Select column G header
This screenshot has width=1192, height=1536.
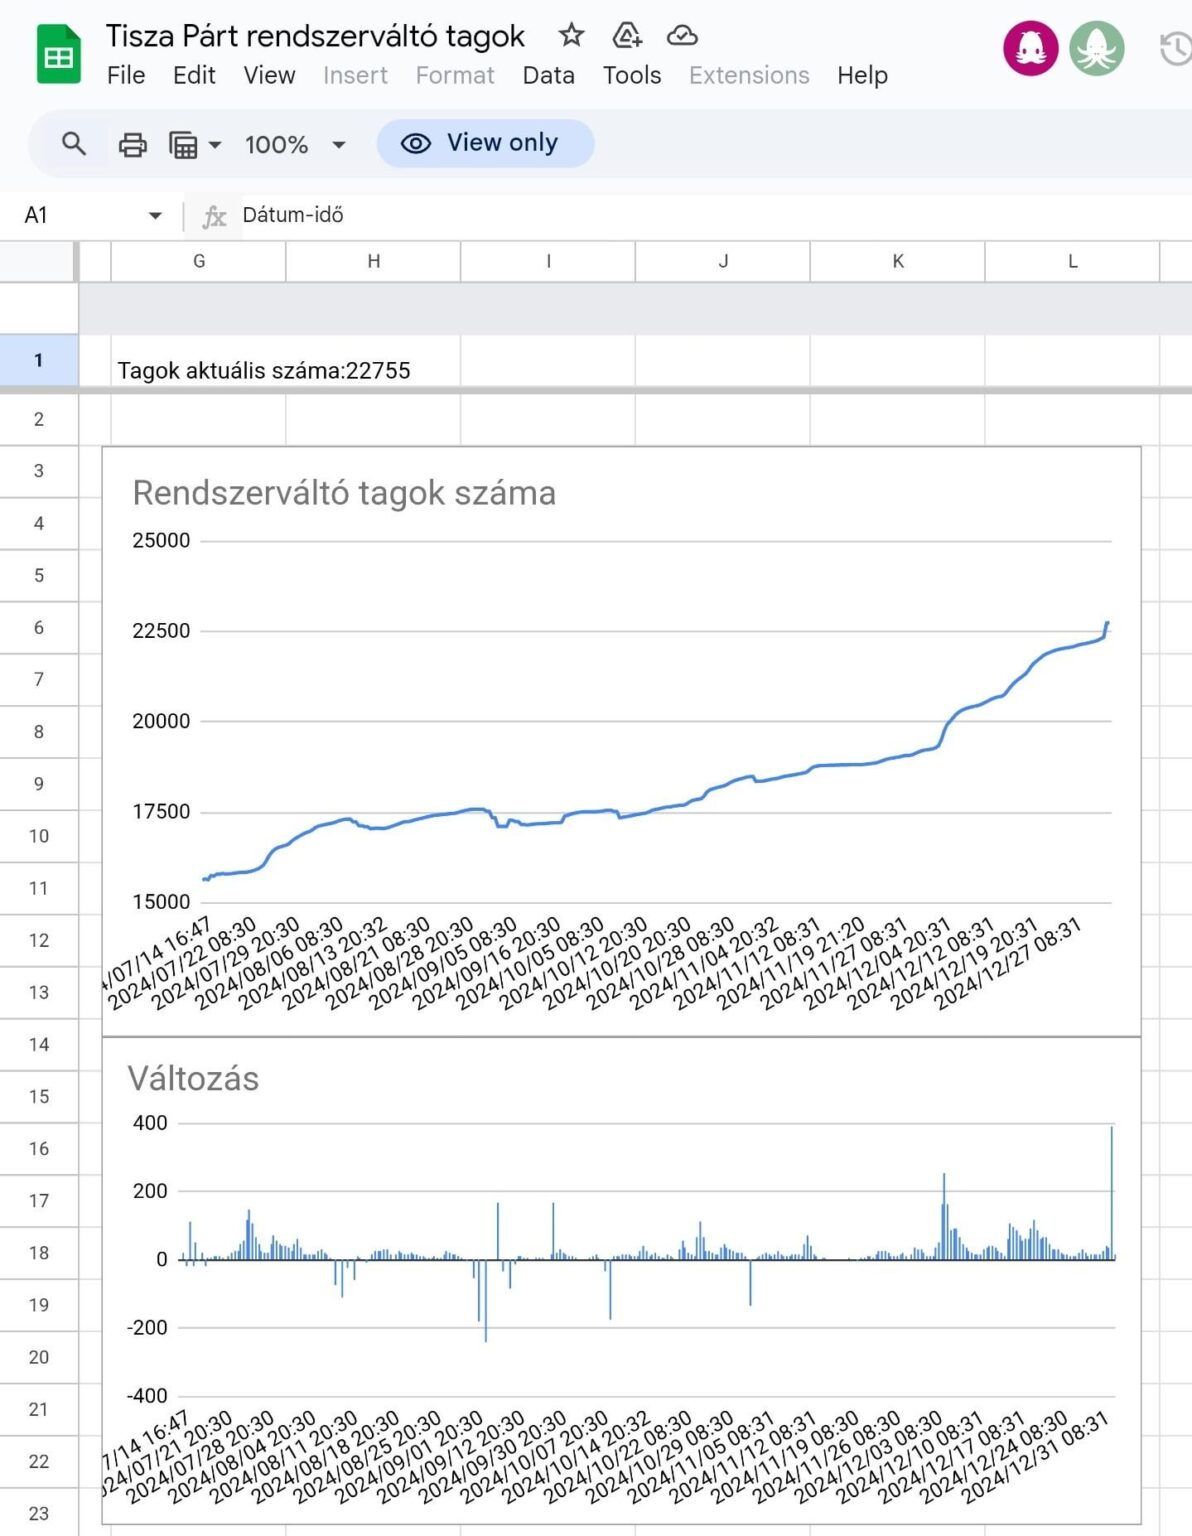click(198, 261)
